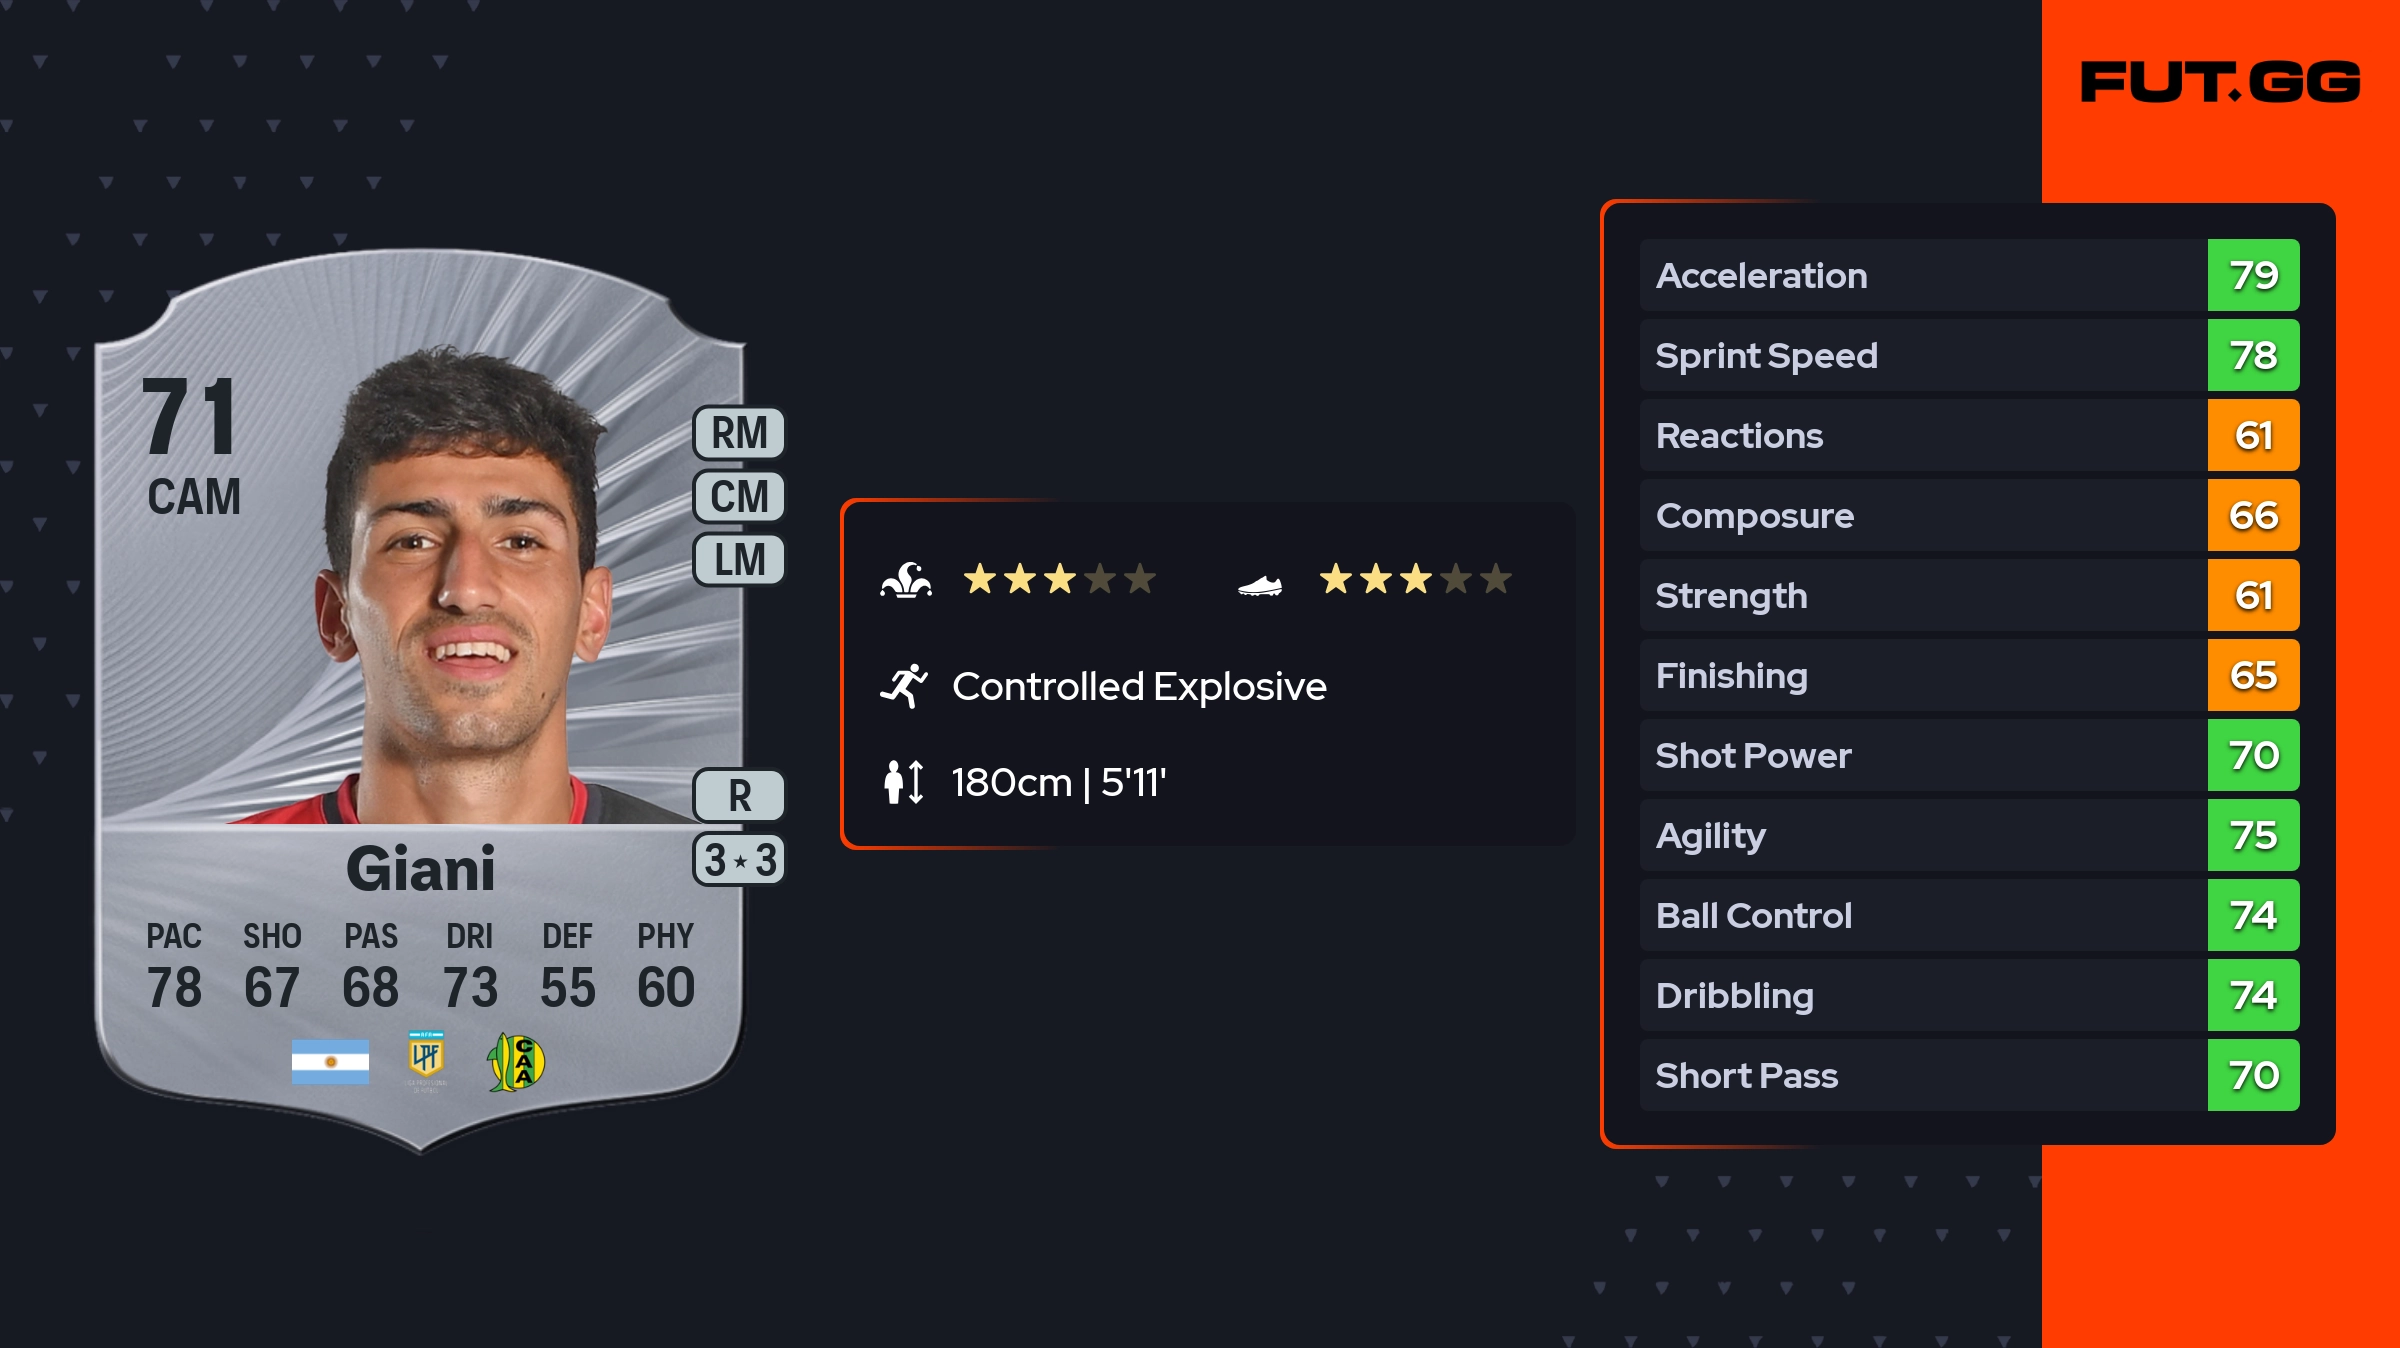Click the skill moves star rating

click(x=1059, y=579)
